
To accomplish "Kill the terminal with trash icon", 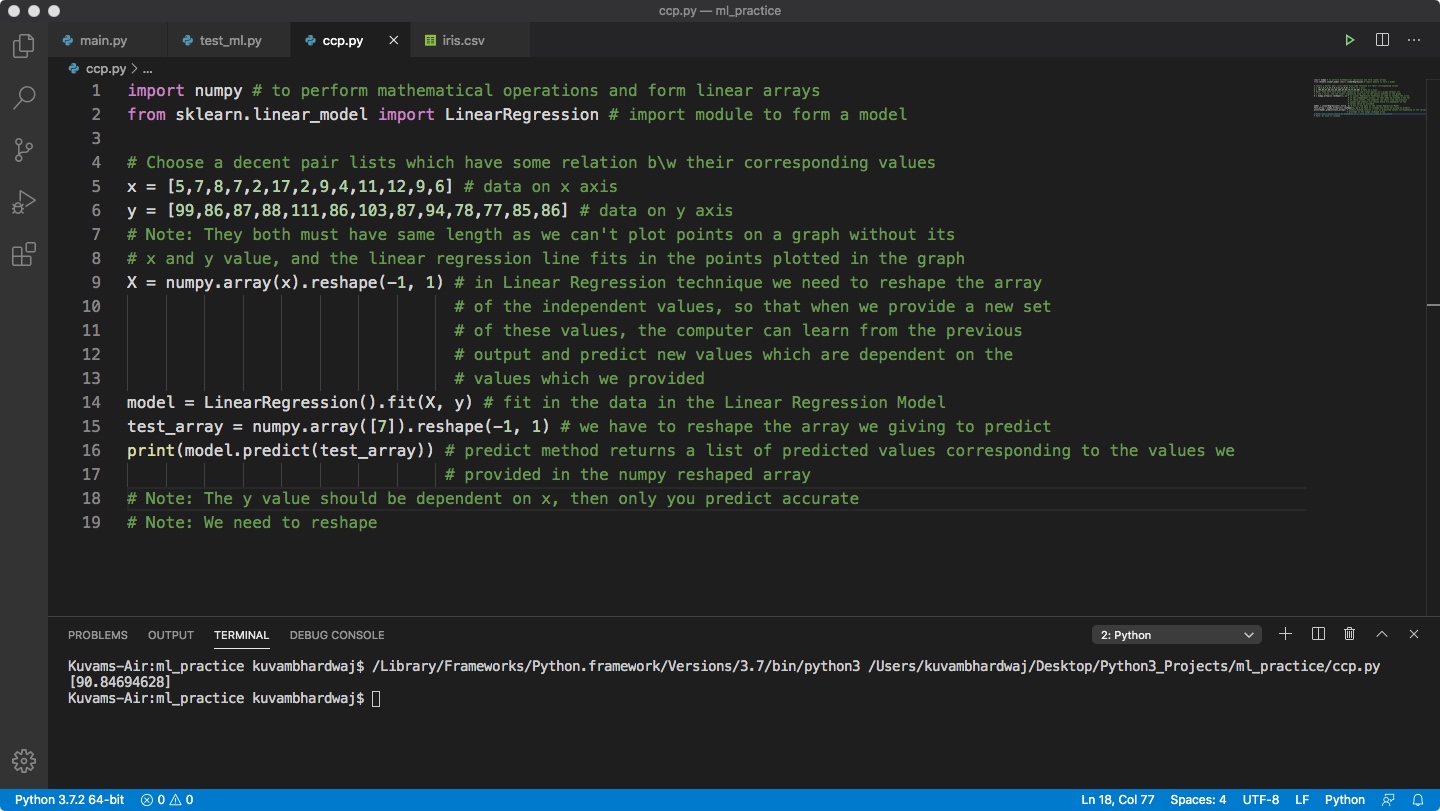I will [1350, 634].
